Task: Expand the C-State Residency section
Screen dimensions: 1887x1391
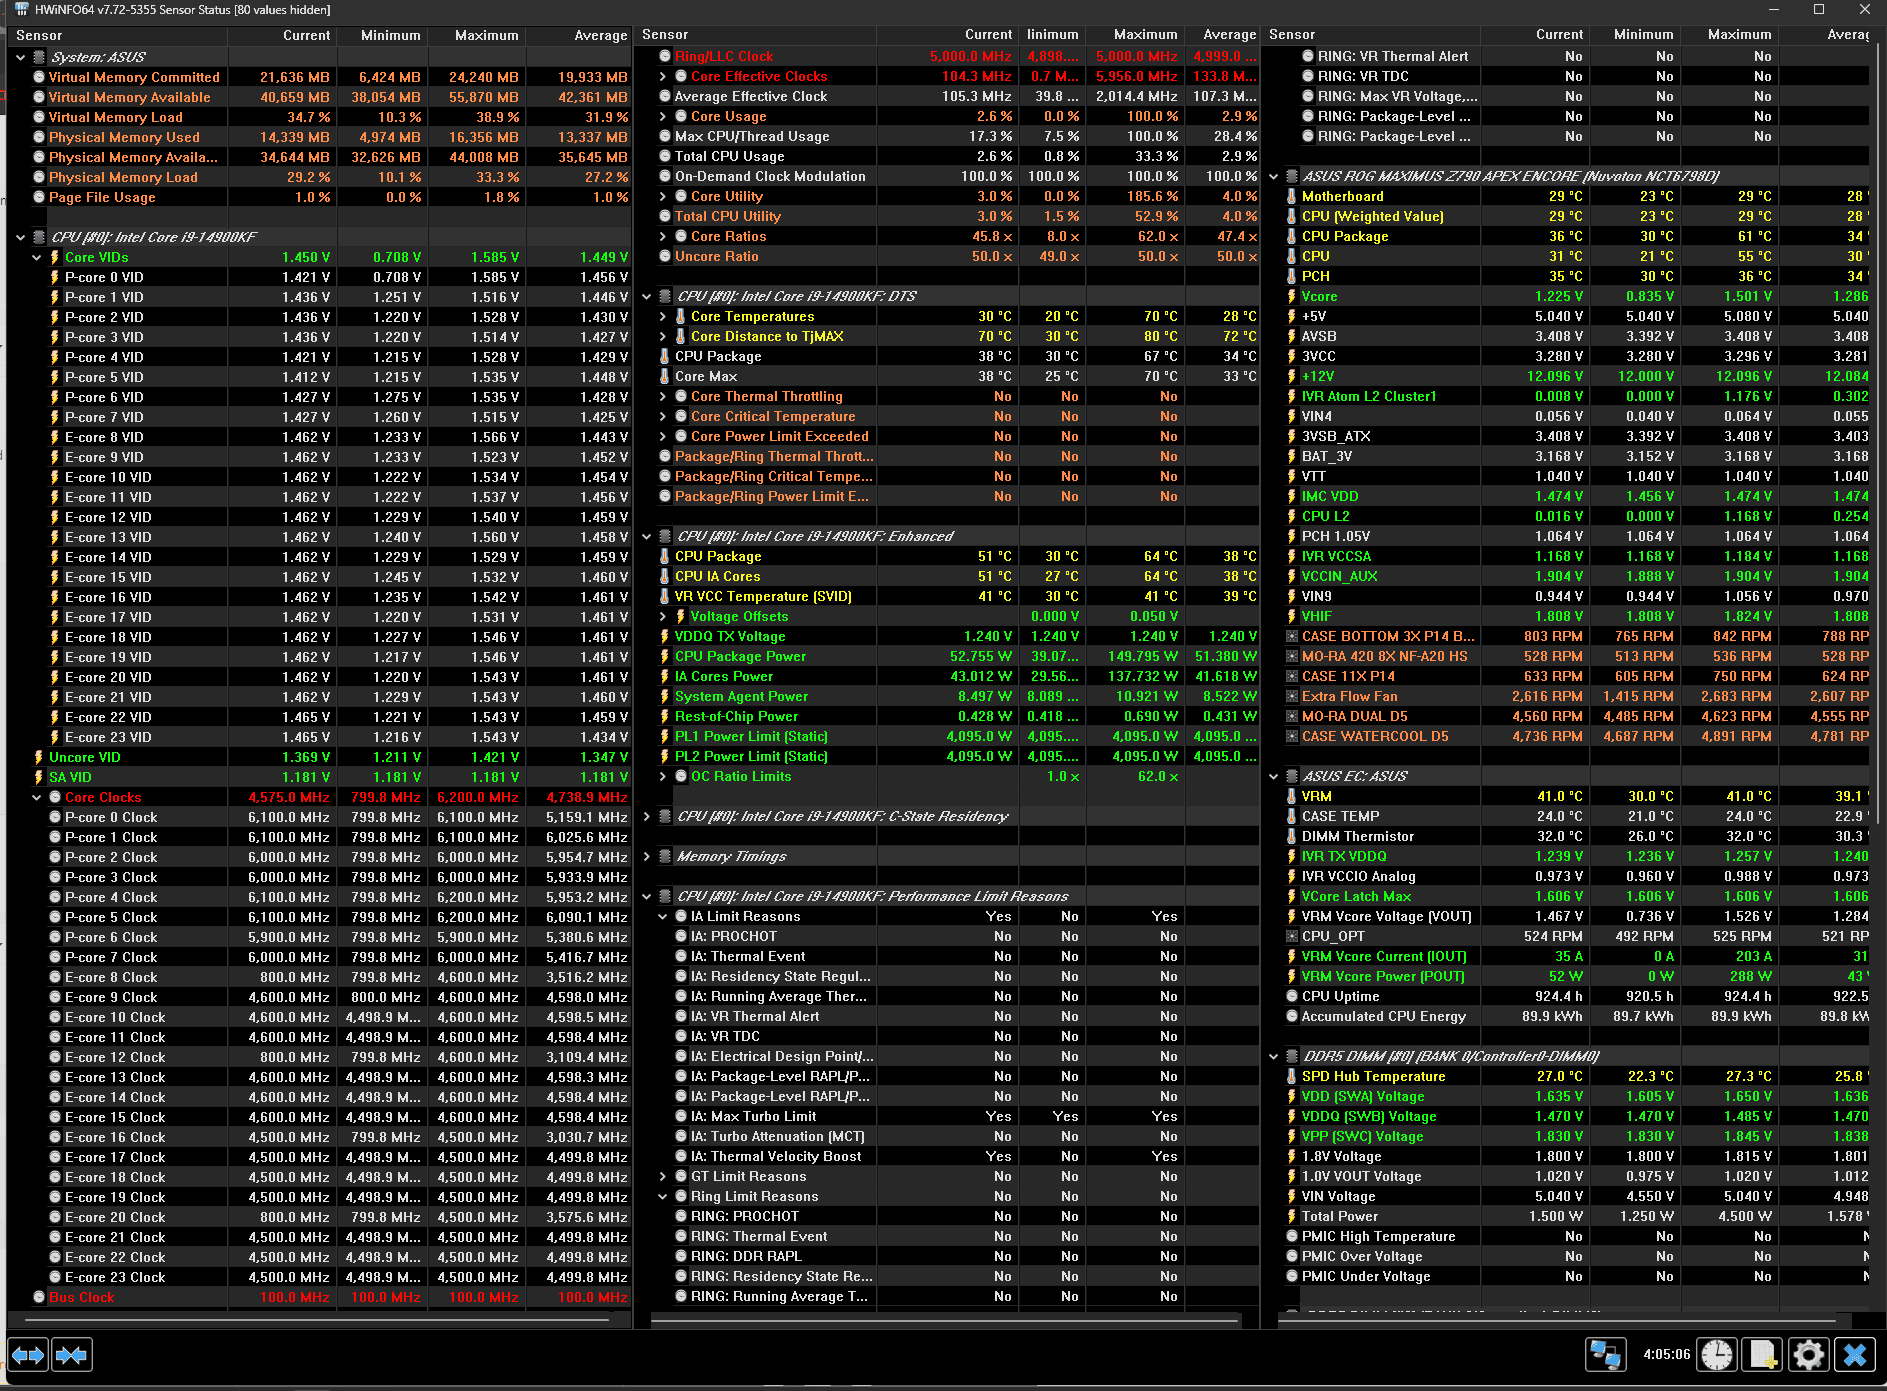Action: pyautogui.click(x=646, y=816)
